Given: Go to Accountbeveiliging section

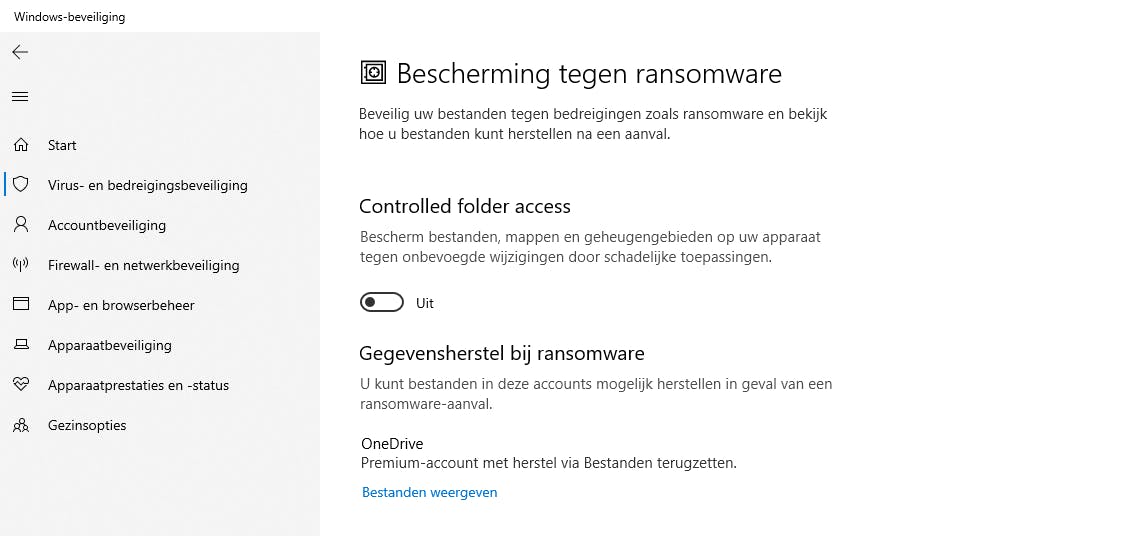Looking at the screenshot, I should 107,225.
